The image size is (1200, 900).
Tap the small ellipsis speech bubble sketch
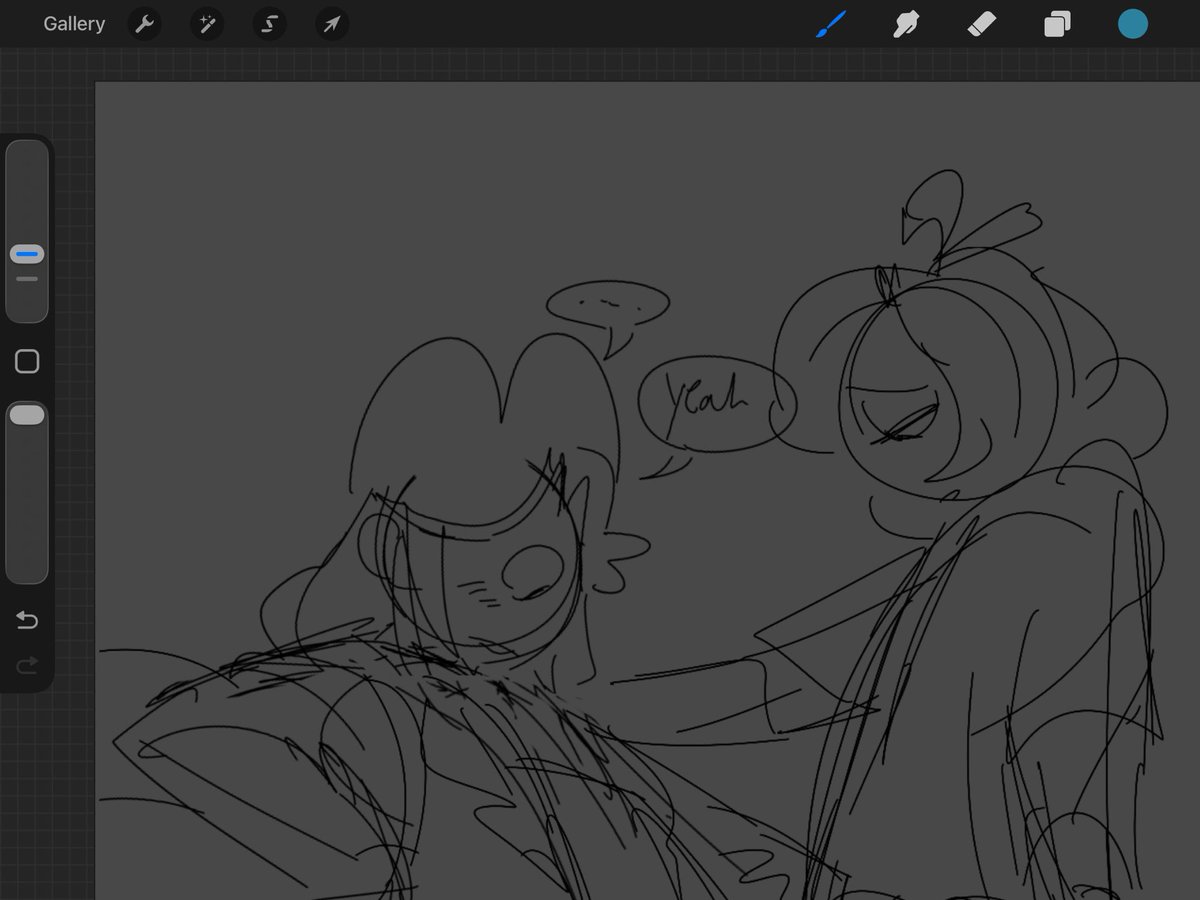click(608, 302)
